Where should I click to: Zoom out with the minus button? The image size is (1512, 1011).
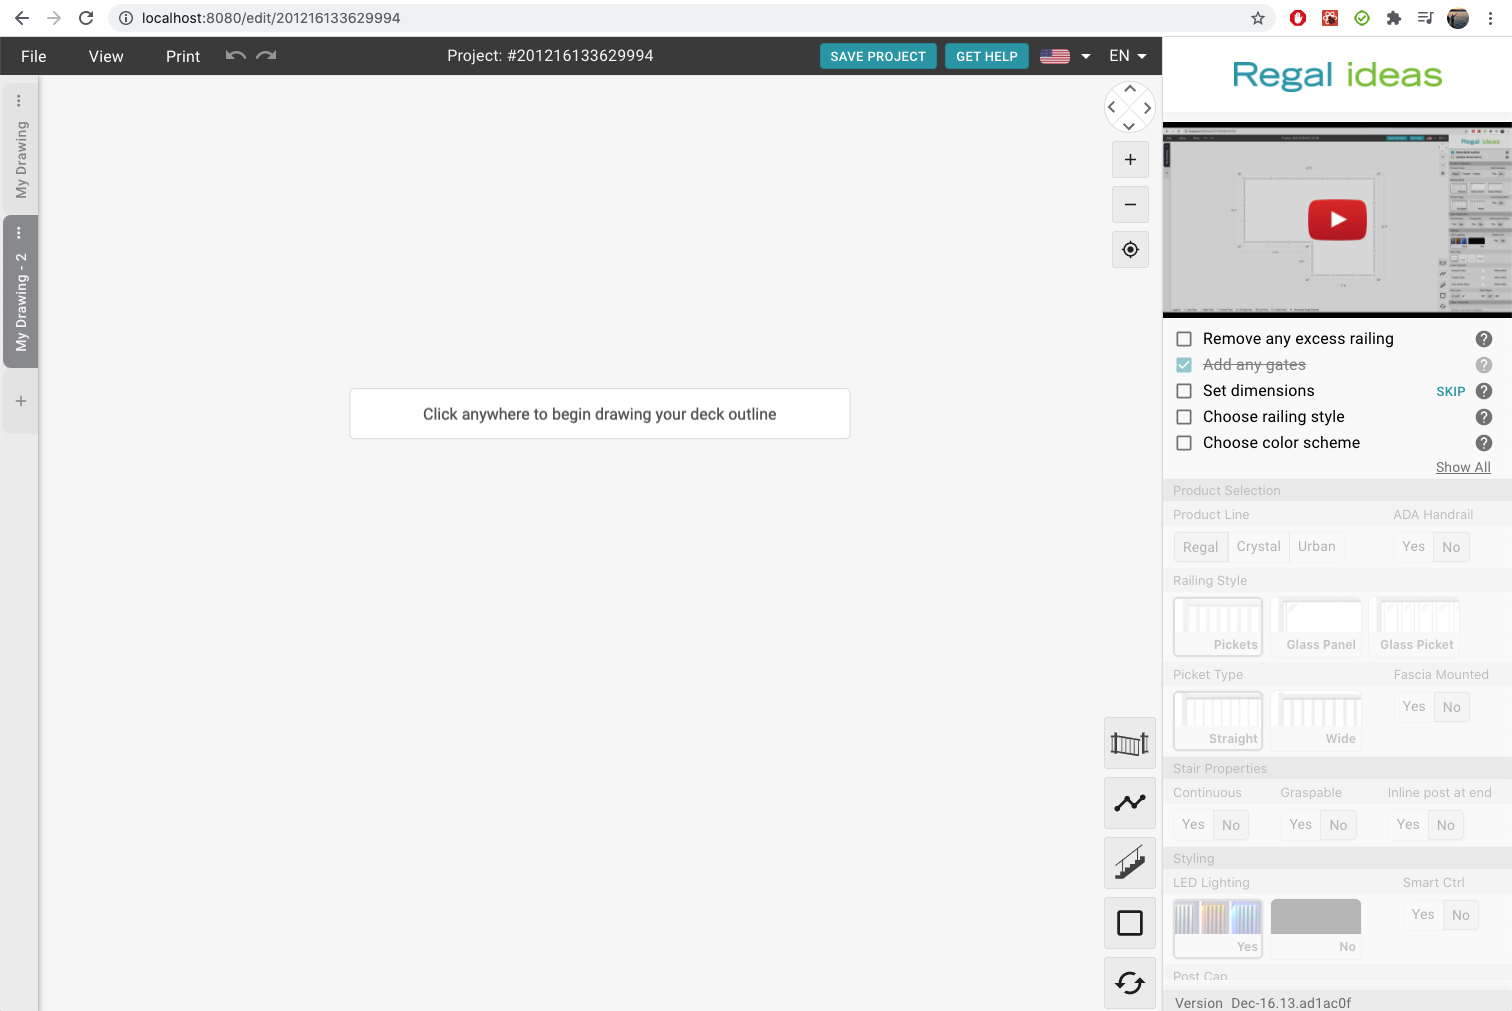(1130, 205)
